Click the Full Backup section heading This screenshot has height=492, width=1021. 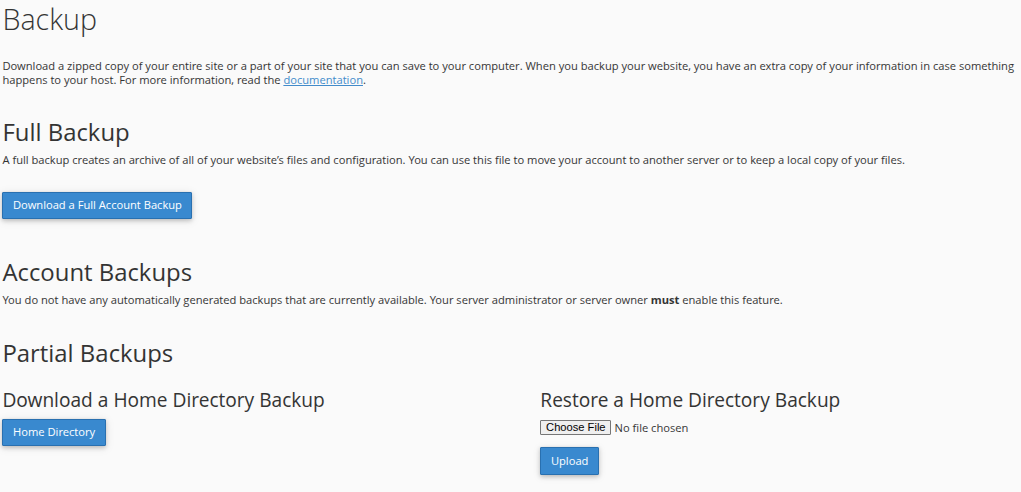tap(66, 133)
